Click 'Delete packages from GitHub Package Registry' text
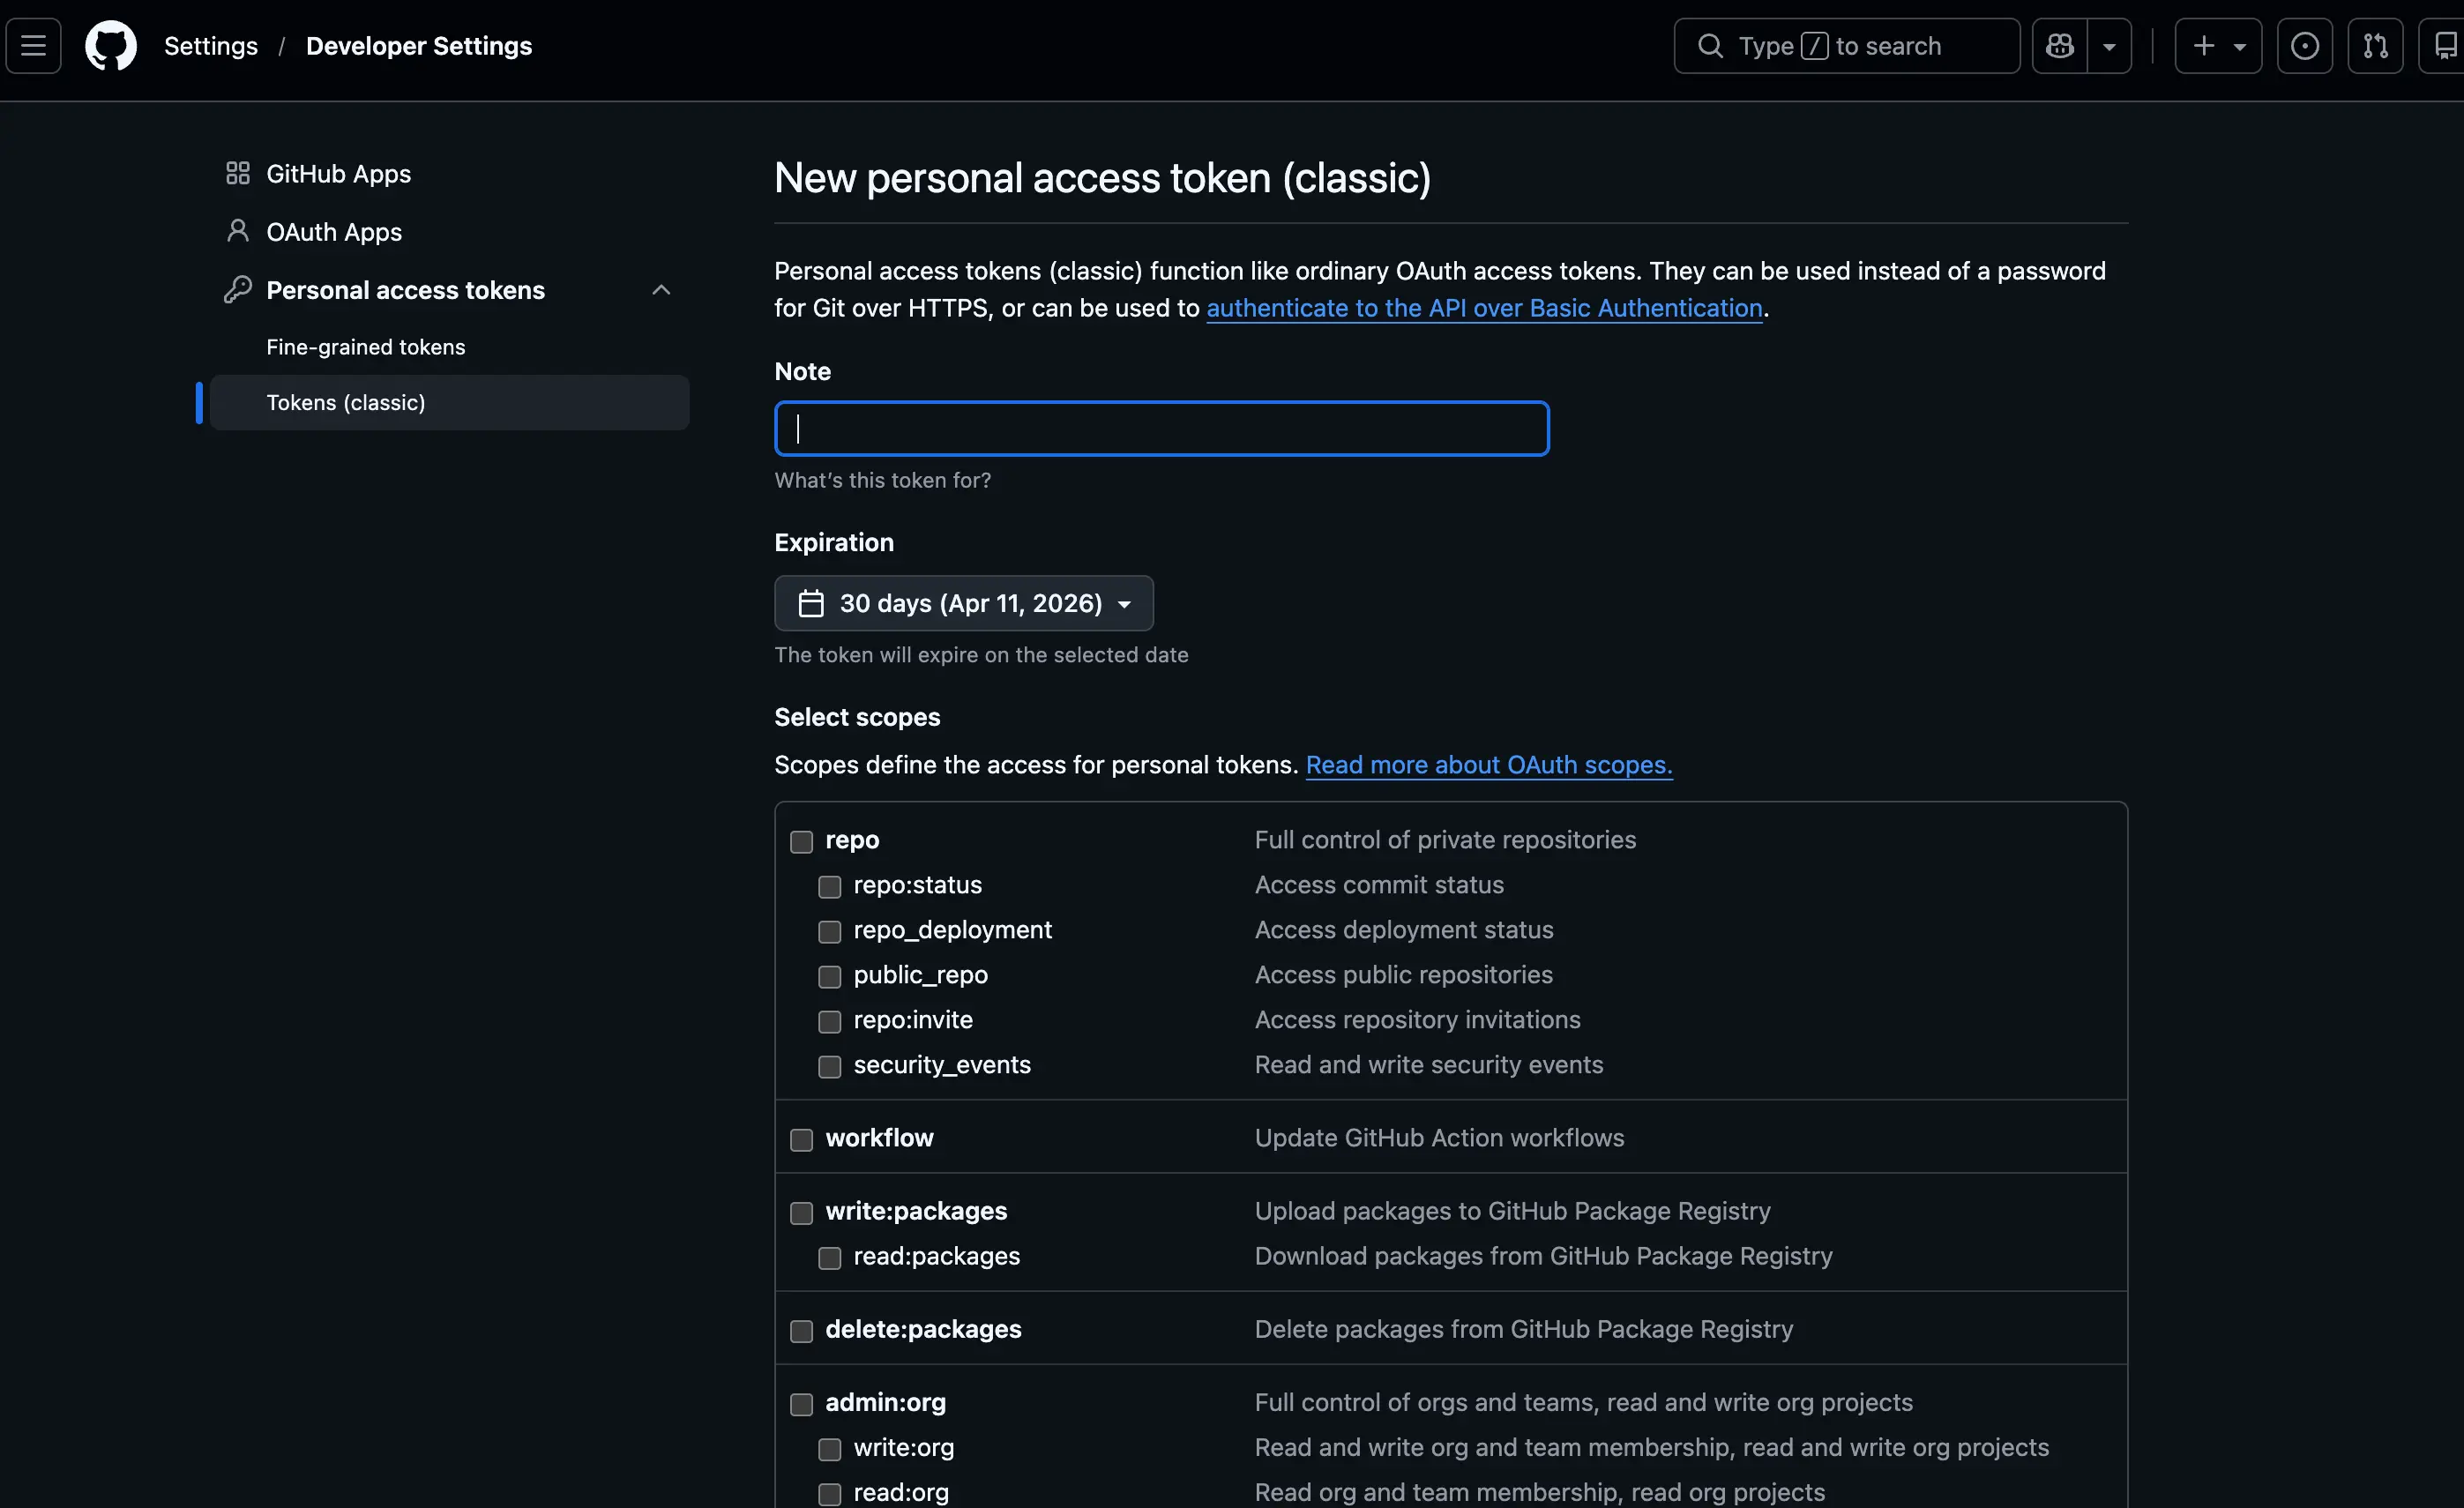2464x1508 pixels. (x=1524, y=1329)
